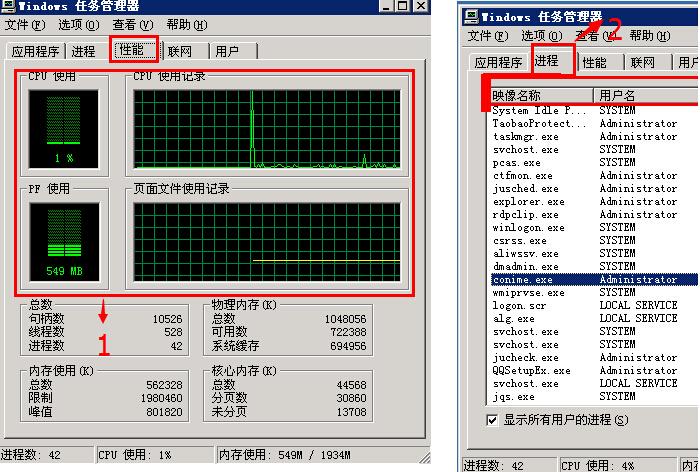Select 进程 tab in right window
The image size is (700, 472).
552,59
